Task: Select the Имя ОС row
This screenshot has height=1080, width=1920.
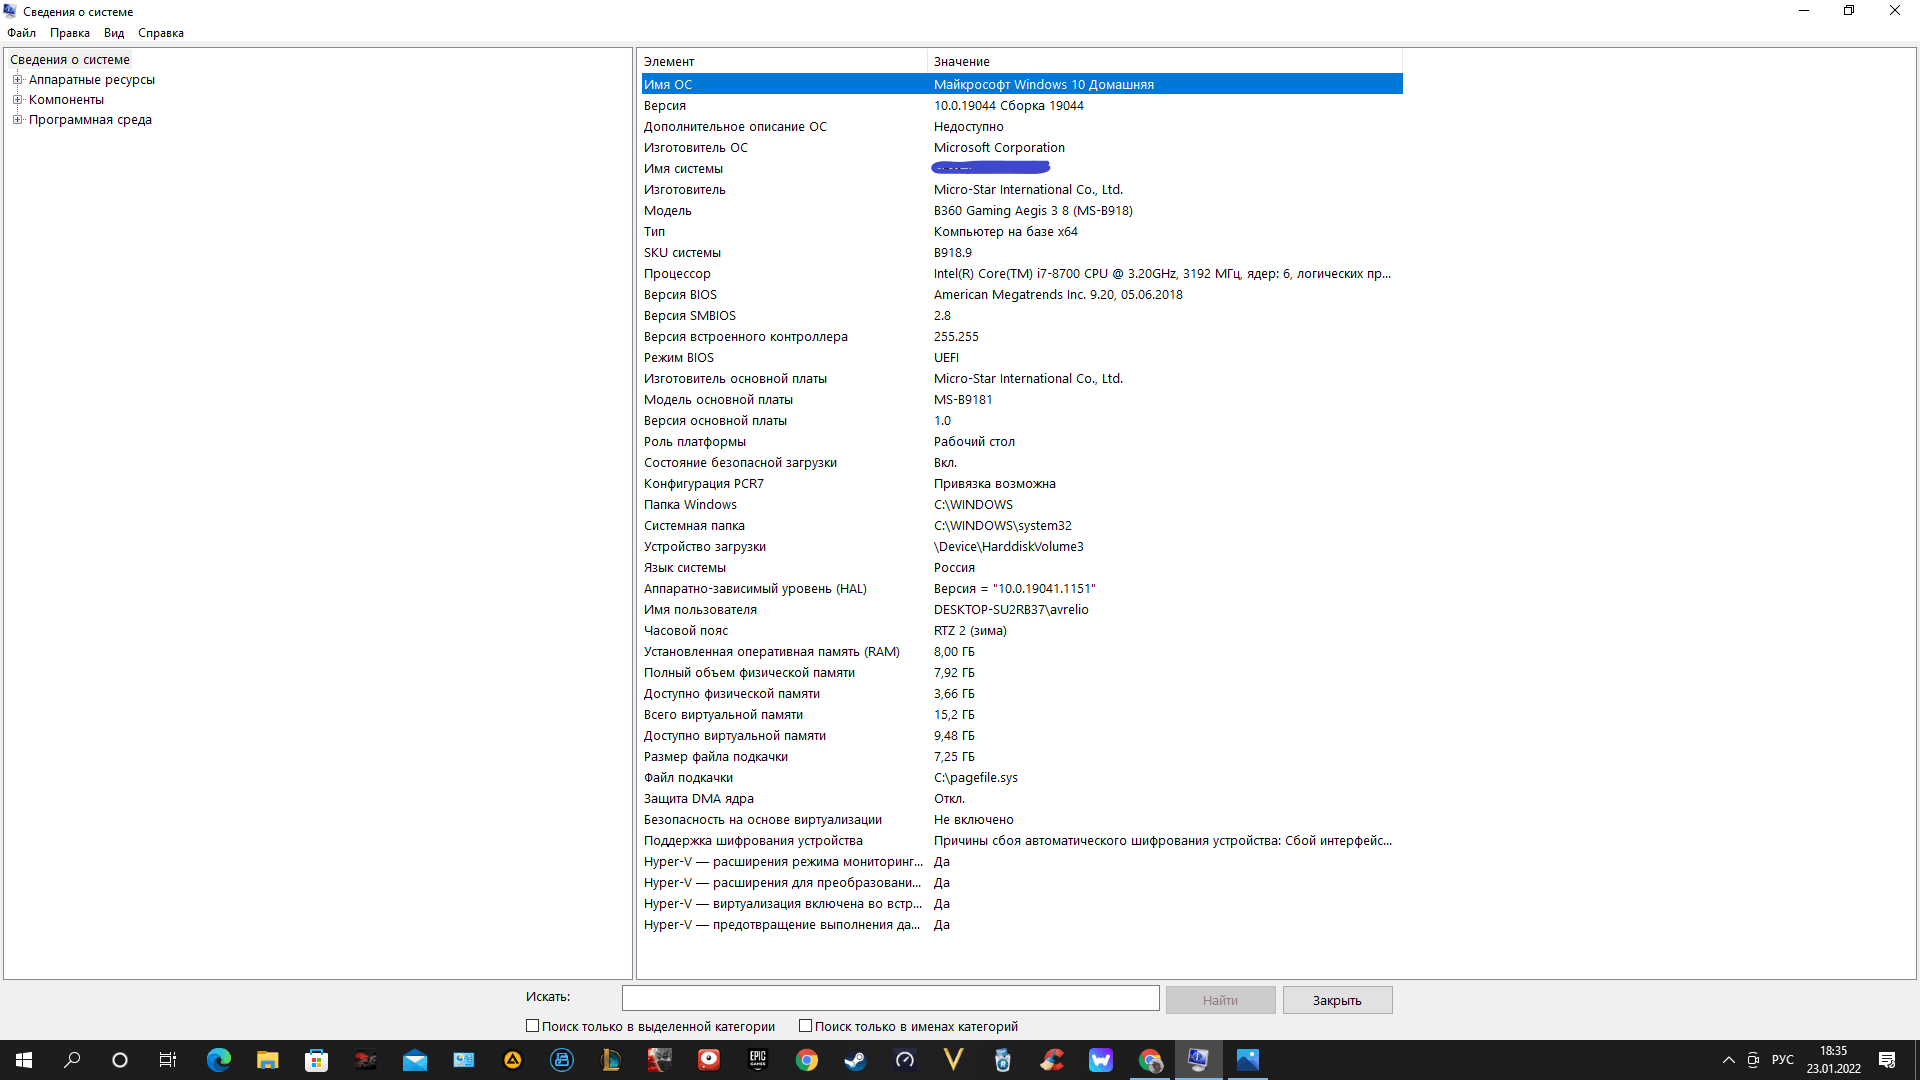Action: [x=1021, y=84]
